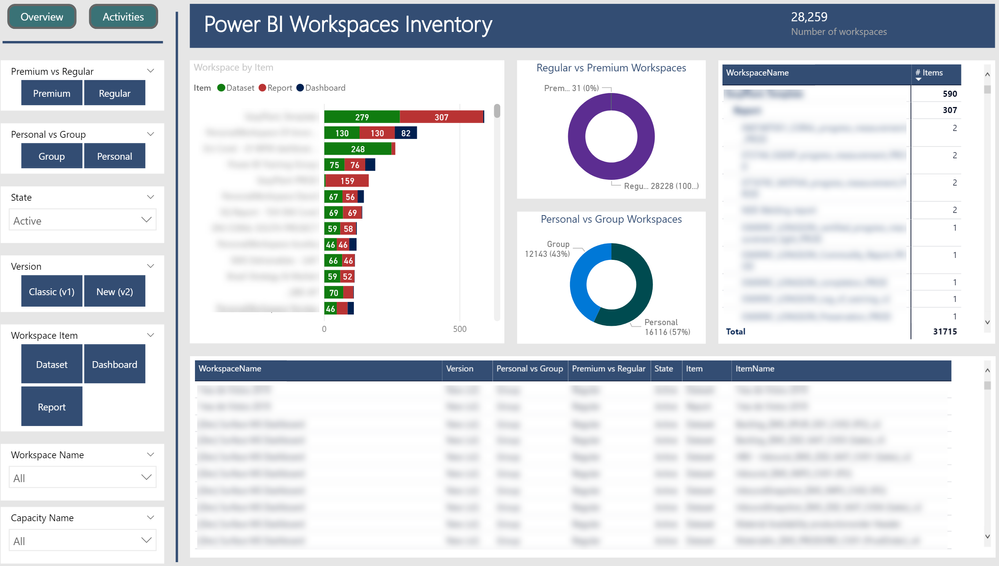Select the 279 dataset bar segment

coord(362,117)
